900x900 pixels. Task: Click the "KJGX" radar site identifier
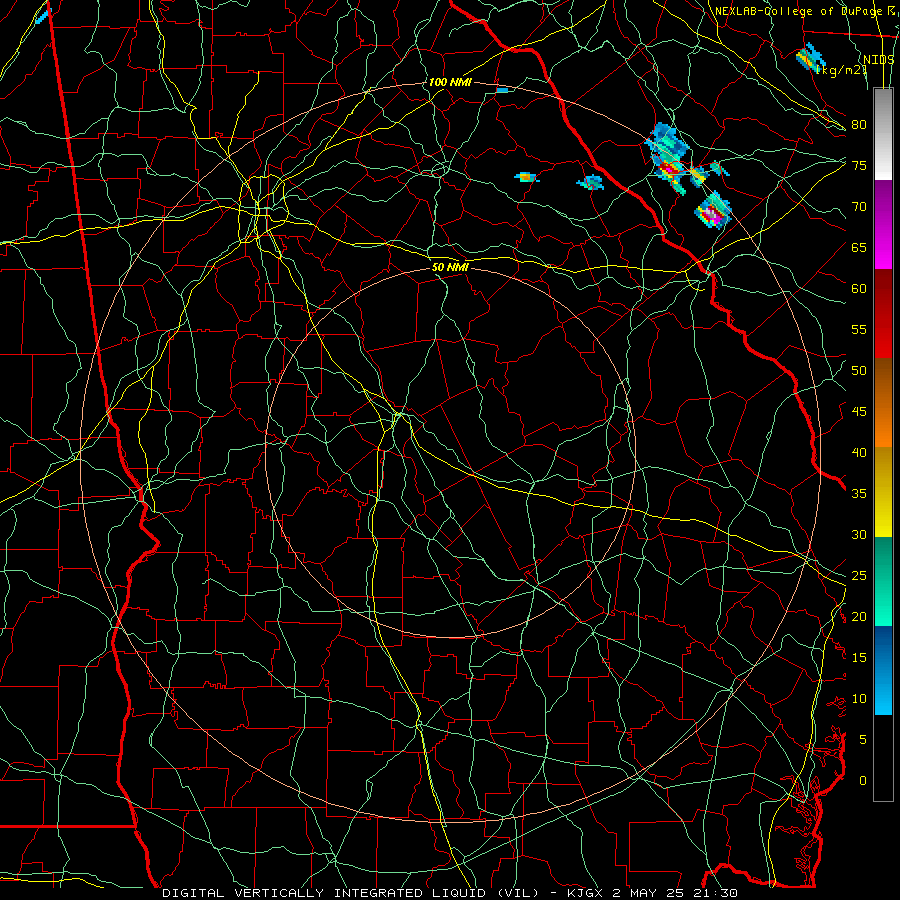pyautogui.click(x=584, y=893)
